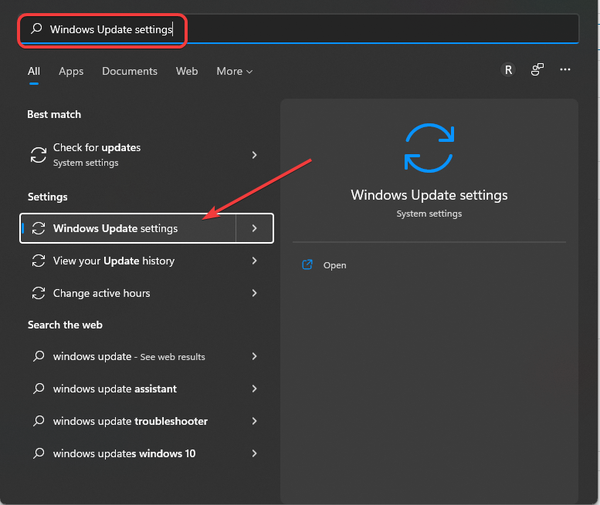This screenshot has height=505, width=600.
Task: Open Check for updates best match
Action: coord(146,155)
